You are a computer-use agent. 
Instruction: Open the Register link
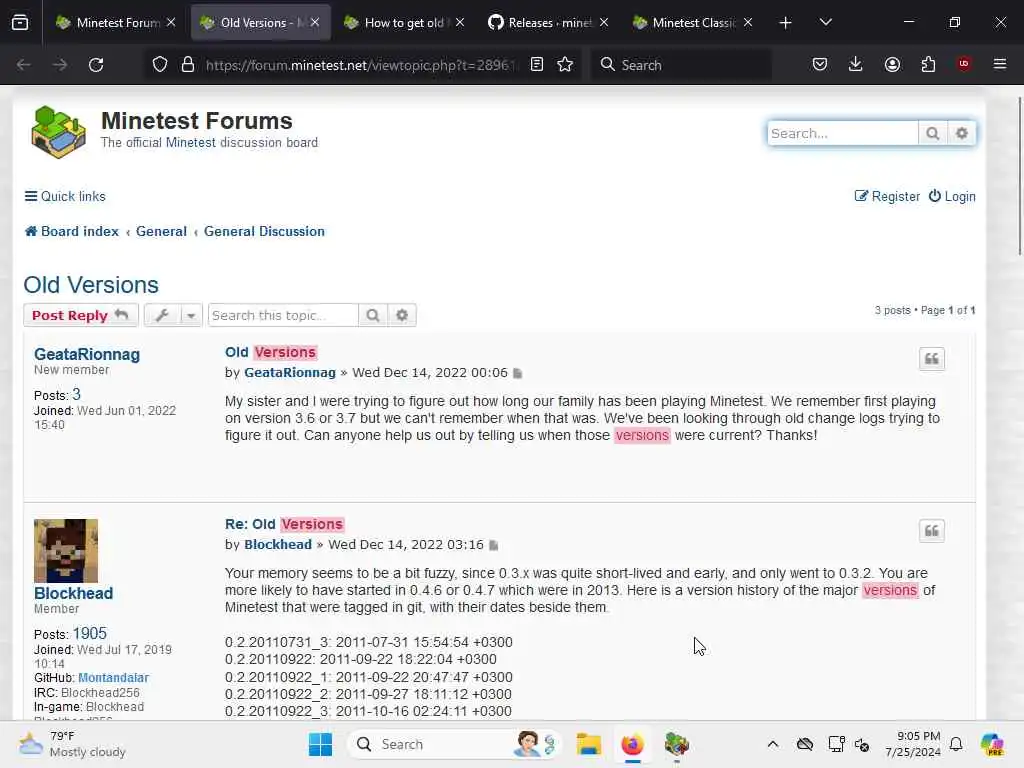[x=887, y=197]
